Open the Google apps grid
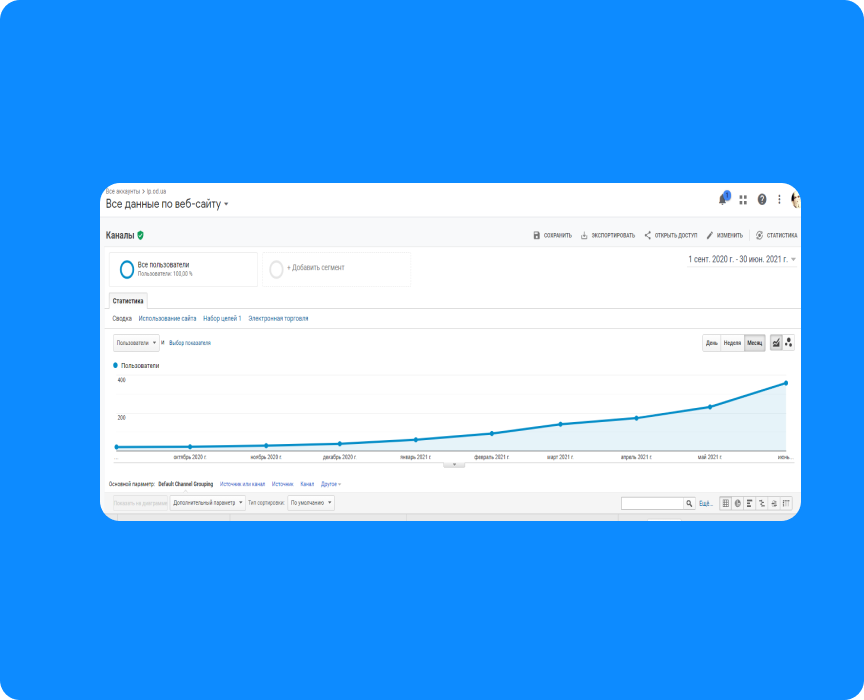Viewport: 864px width, 700px height. [x=743, y=199]
